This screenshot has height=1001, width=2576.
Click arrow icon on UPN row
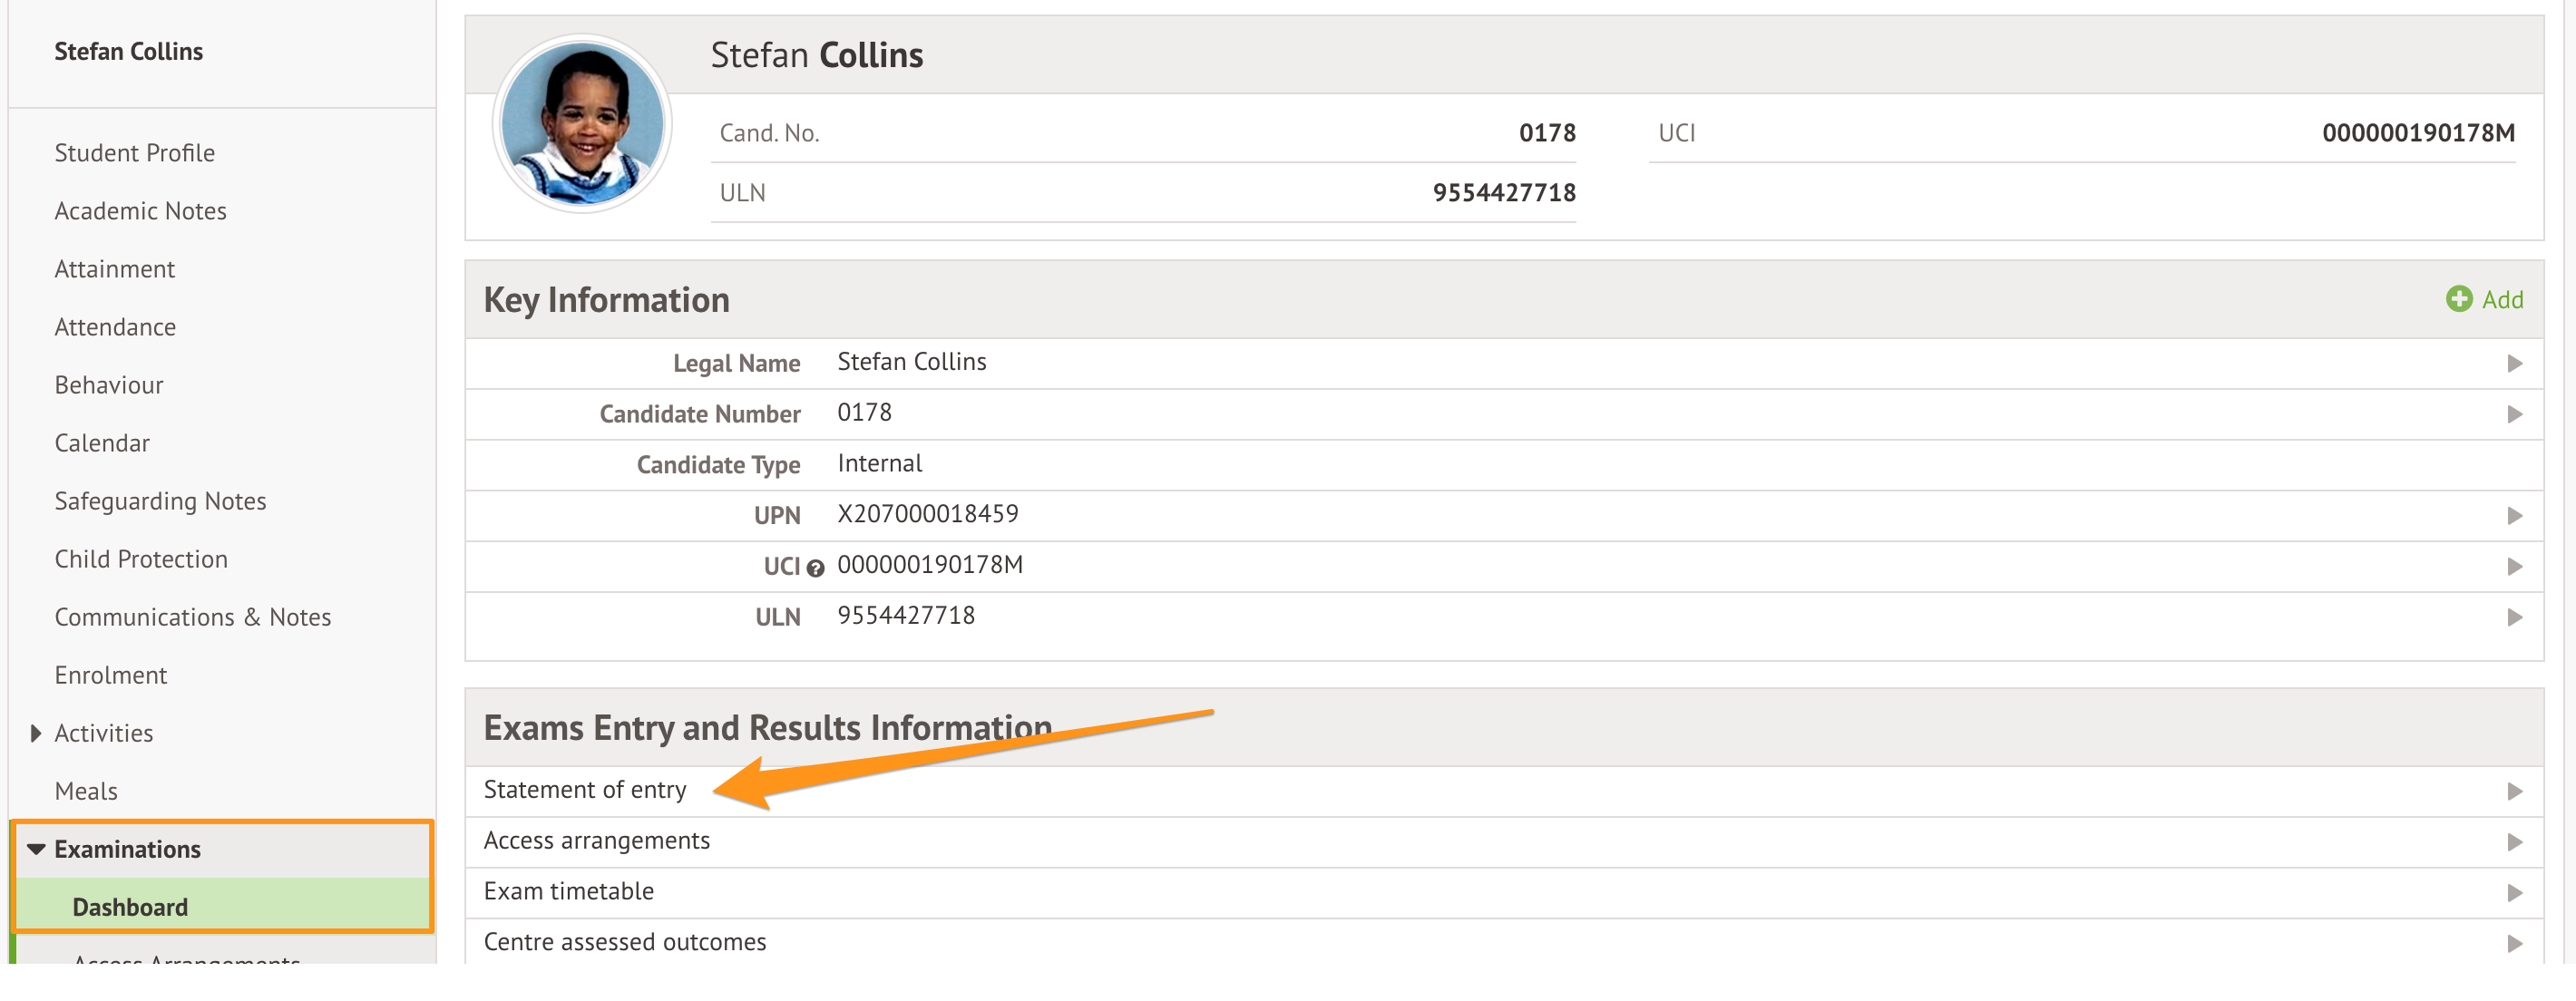click(x=2514, y=516)
